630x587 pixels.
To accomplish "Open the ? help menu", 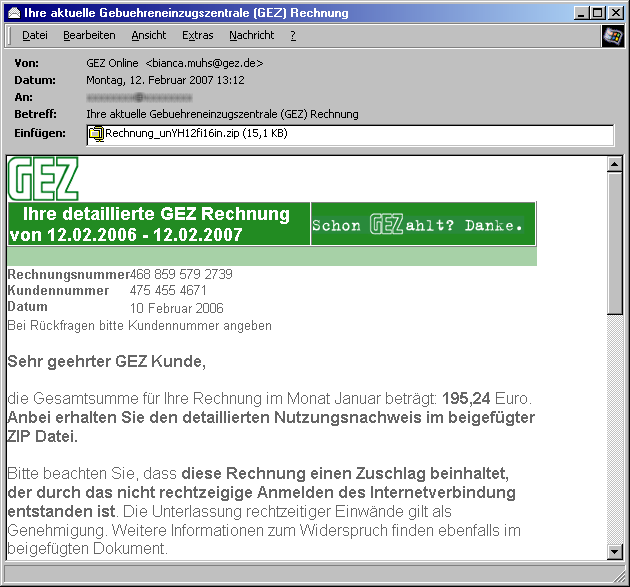I will click(293, 36).
